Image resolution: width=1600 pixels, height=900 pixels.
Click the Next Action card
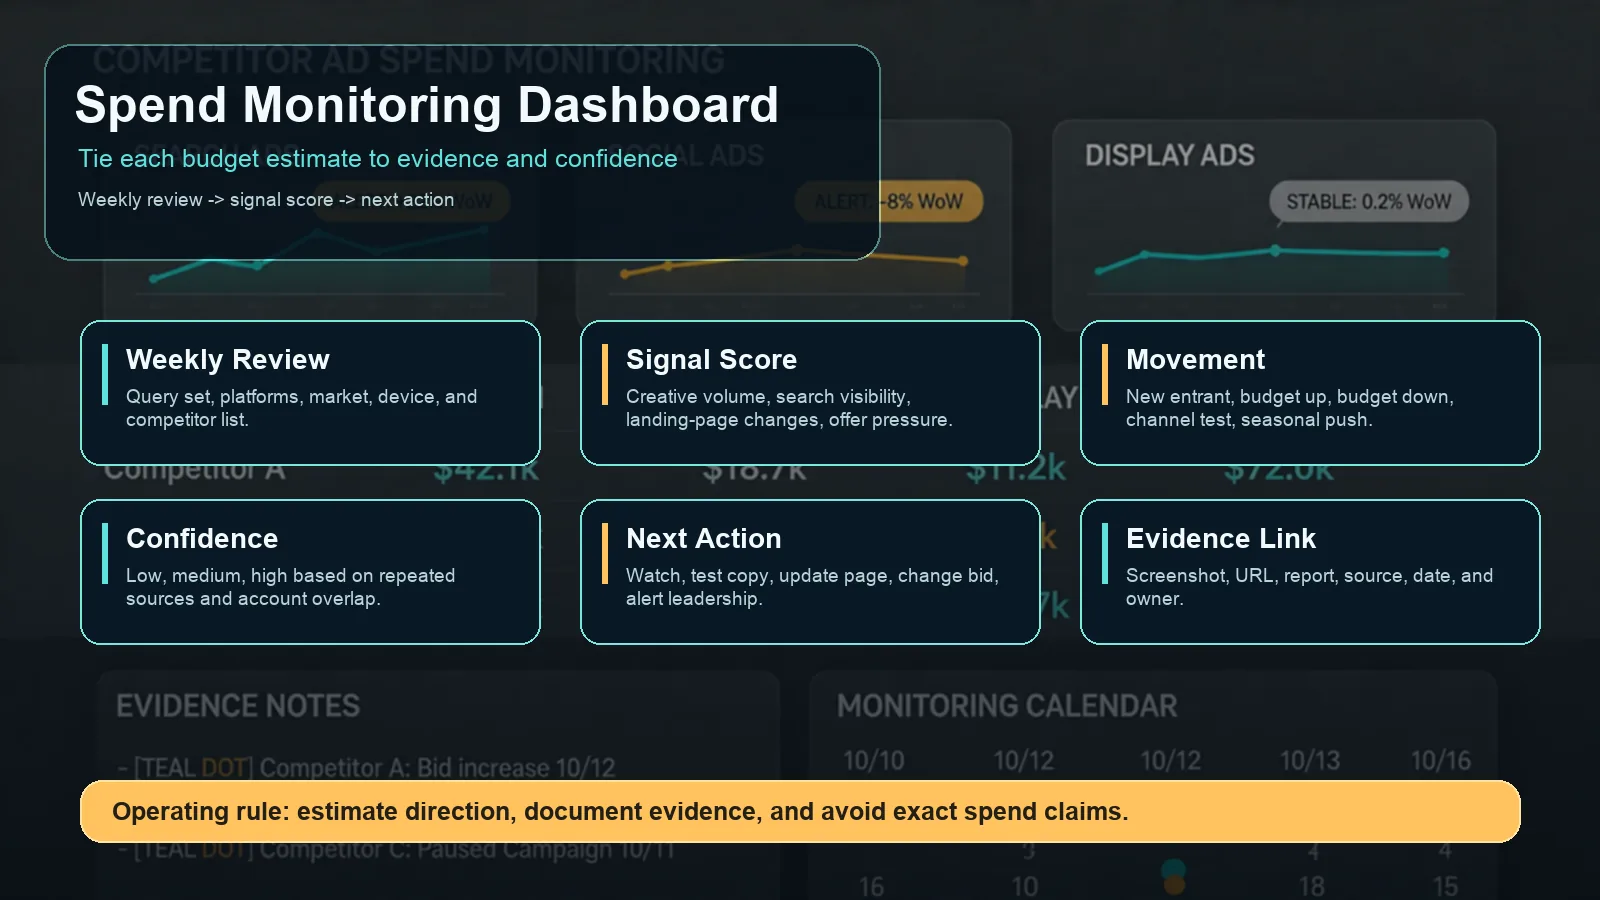810,571
